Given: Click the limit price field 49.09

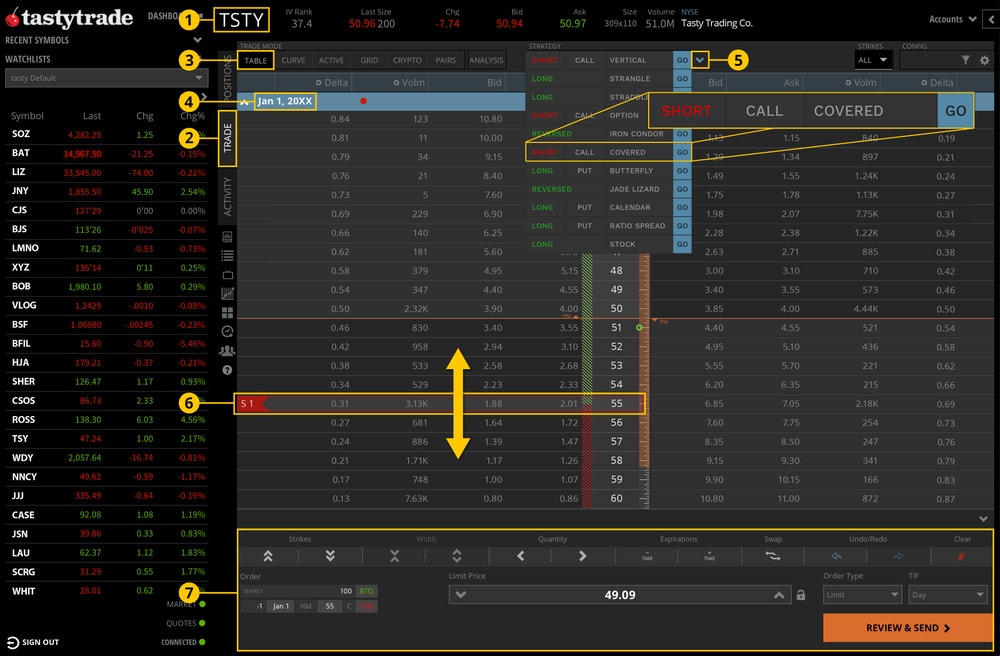Looking at the screenshot, I should pyautogui.click(x=619, y=595).
